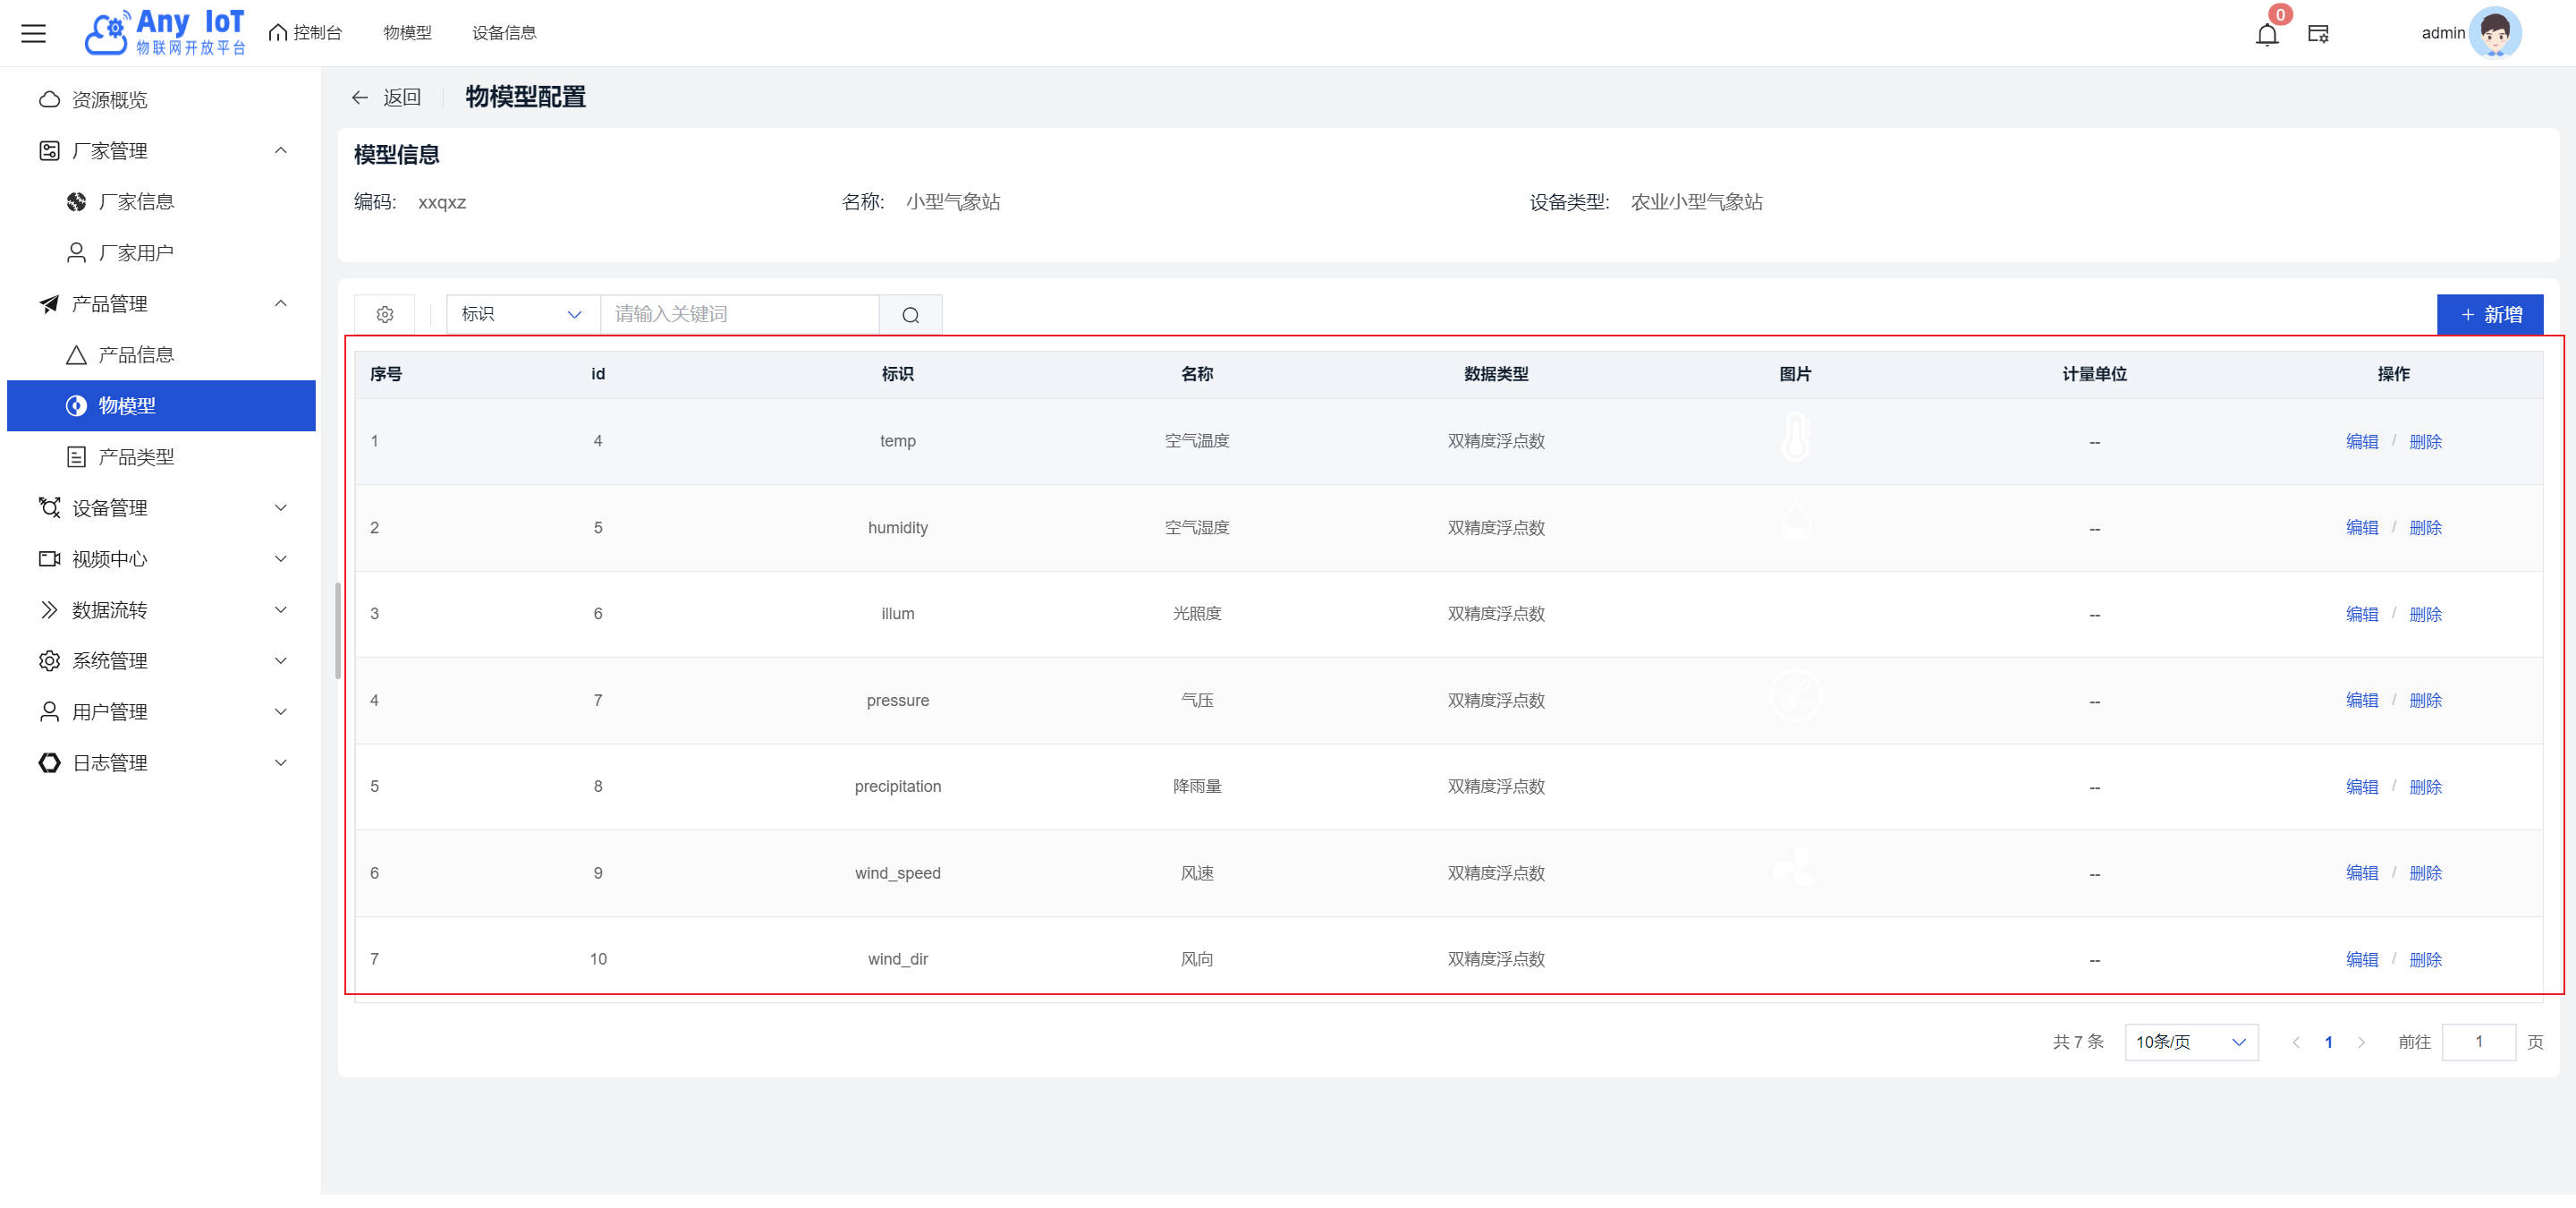
Task: Click 编辑 link for humidity row
Action: [x=2361, y=527]
